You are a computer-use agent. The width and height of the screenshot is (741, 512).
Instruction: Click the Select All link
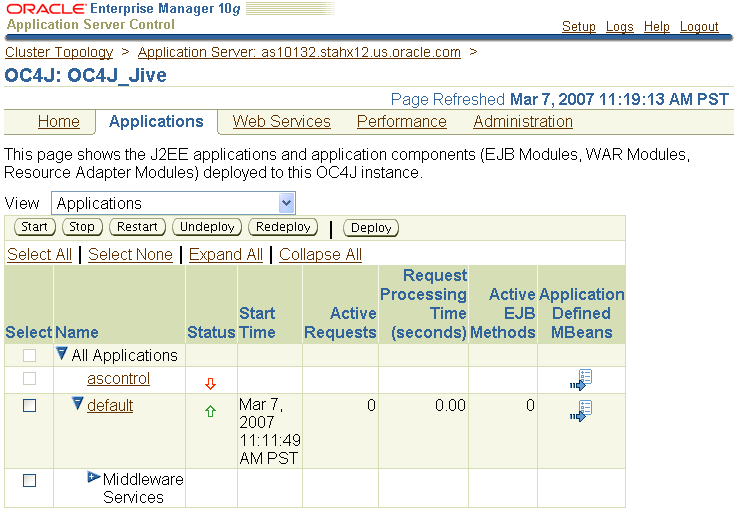click(x=39, y=254)
